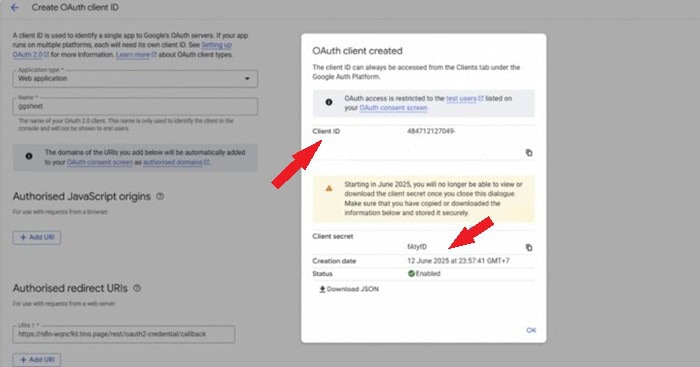Copy the Client ID value
This screenshot has width=700, height=367.
click(x=529, y=153)
